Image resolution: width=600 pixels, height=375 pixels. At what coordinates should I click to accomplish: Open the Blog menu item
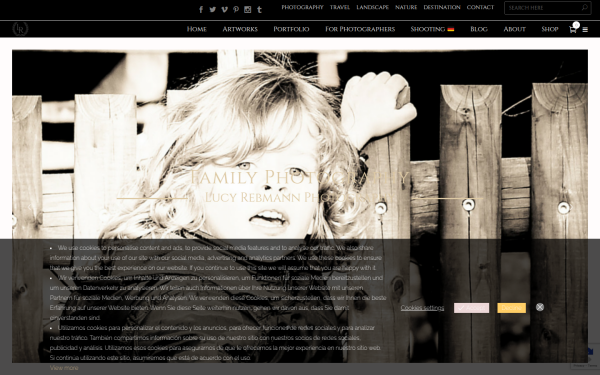click(x=479, y=29)
